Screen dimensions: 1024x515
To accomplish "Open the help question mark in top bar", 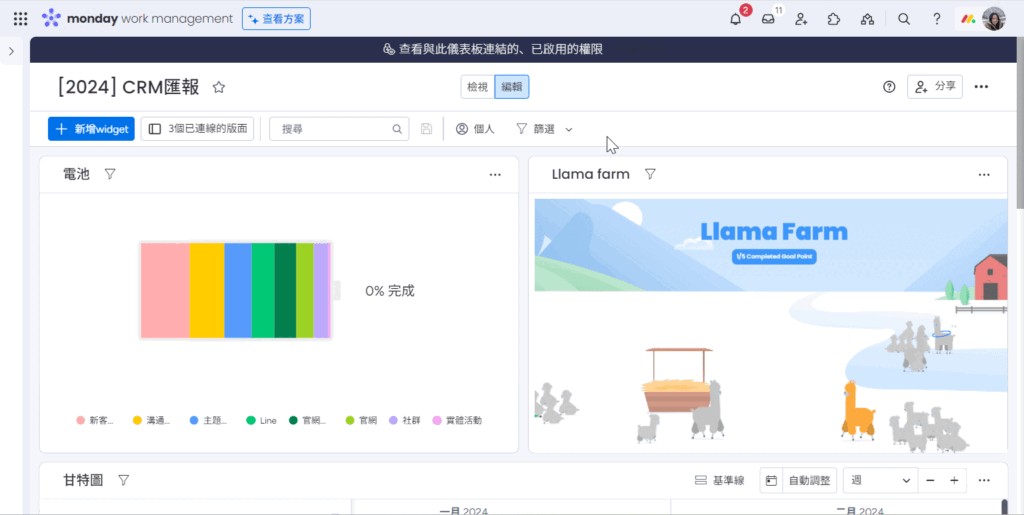I will click(936, 19).
